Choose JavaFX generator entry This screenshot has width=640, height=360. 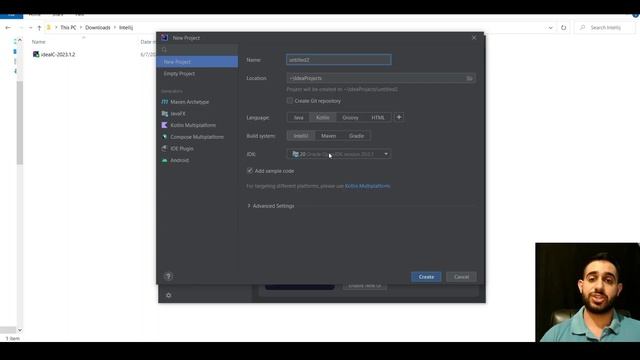[178, 113]
